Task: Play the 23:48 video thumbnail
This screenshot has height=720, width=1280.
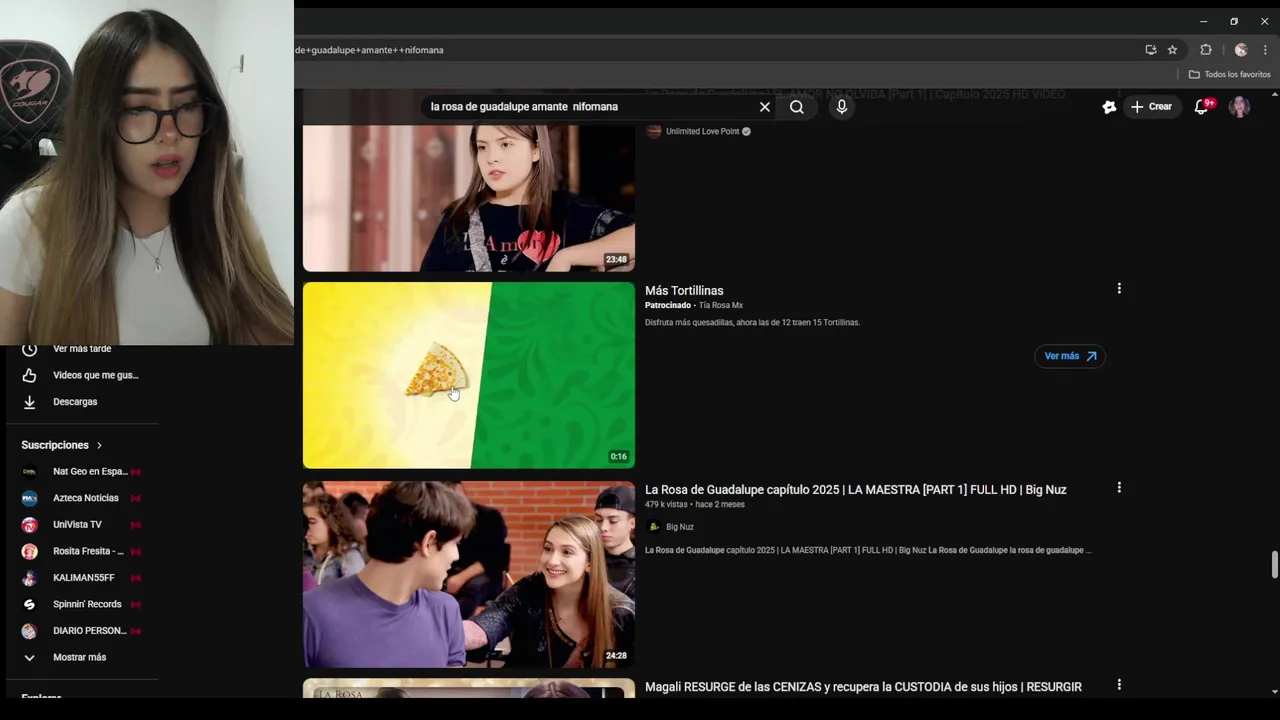Action: pos(469,198)
